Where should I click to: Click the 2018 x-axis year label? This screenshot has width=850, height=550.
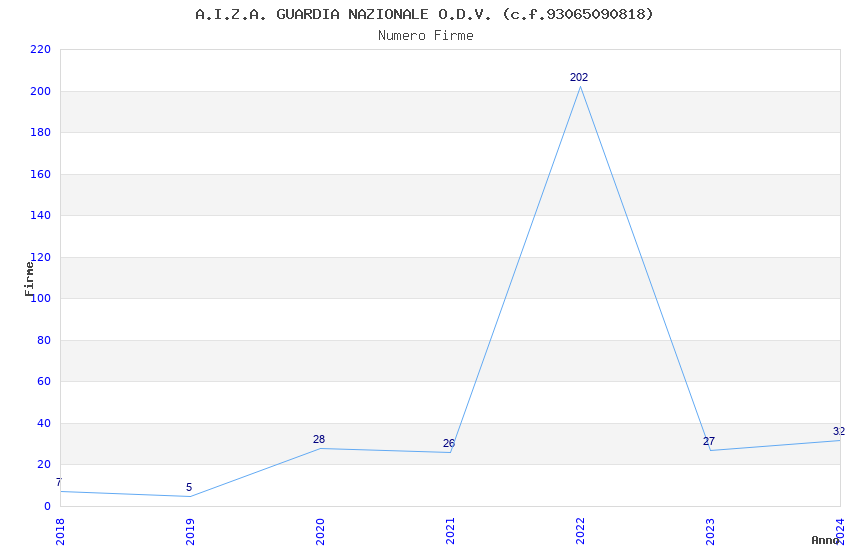point(60,532)
